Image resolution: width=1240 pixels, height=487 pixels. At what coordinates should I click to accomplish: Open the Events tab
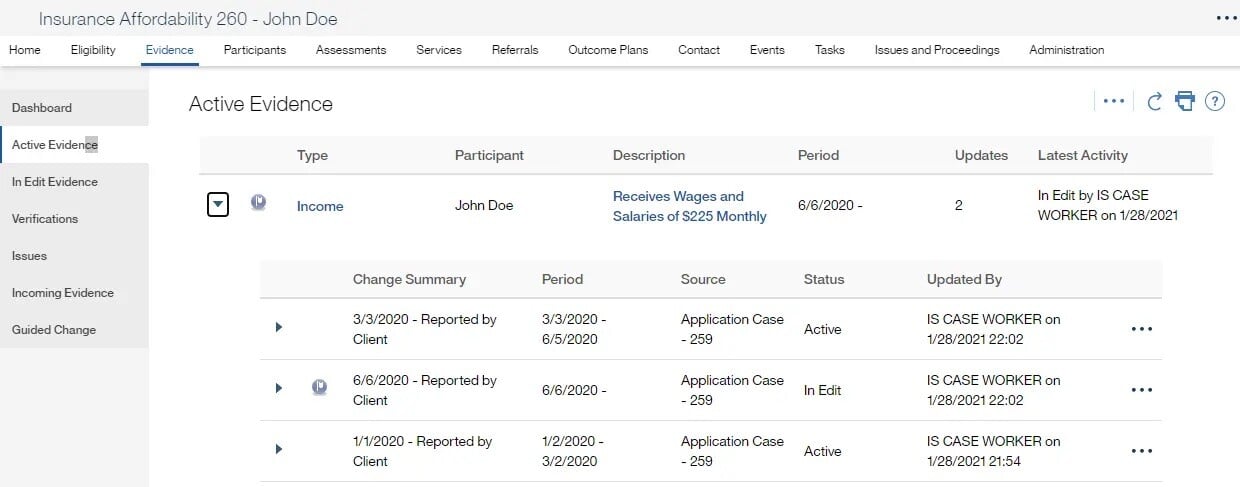click(767, 50)
